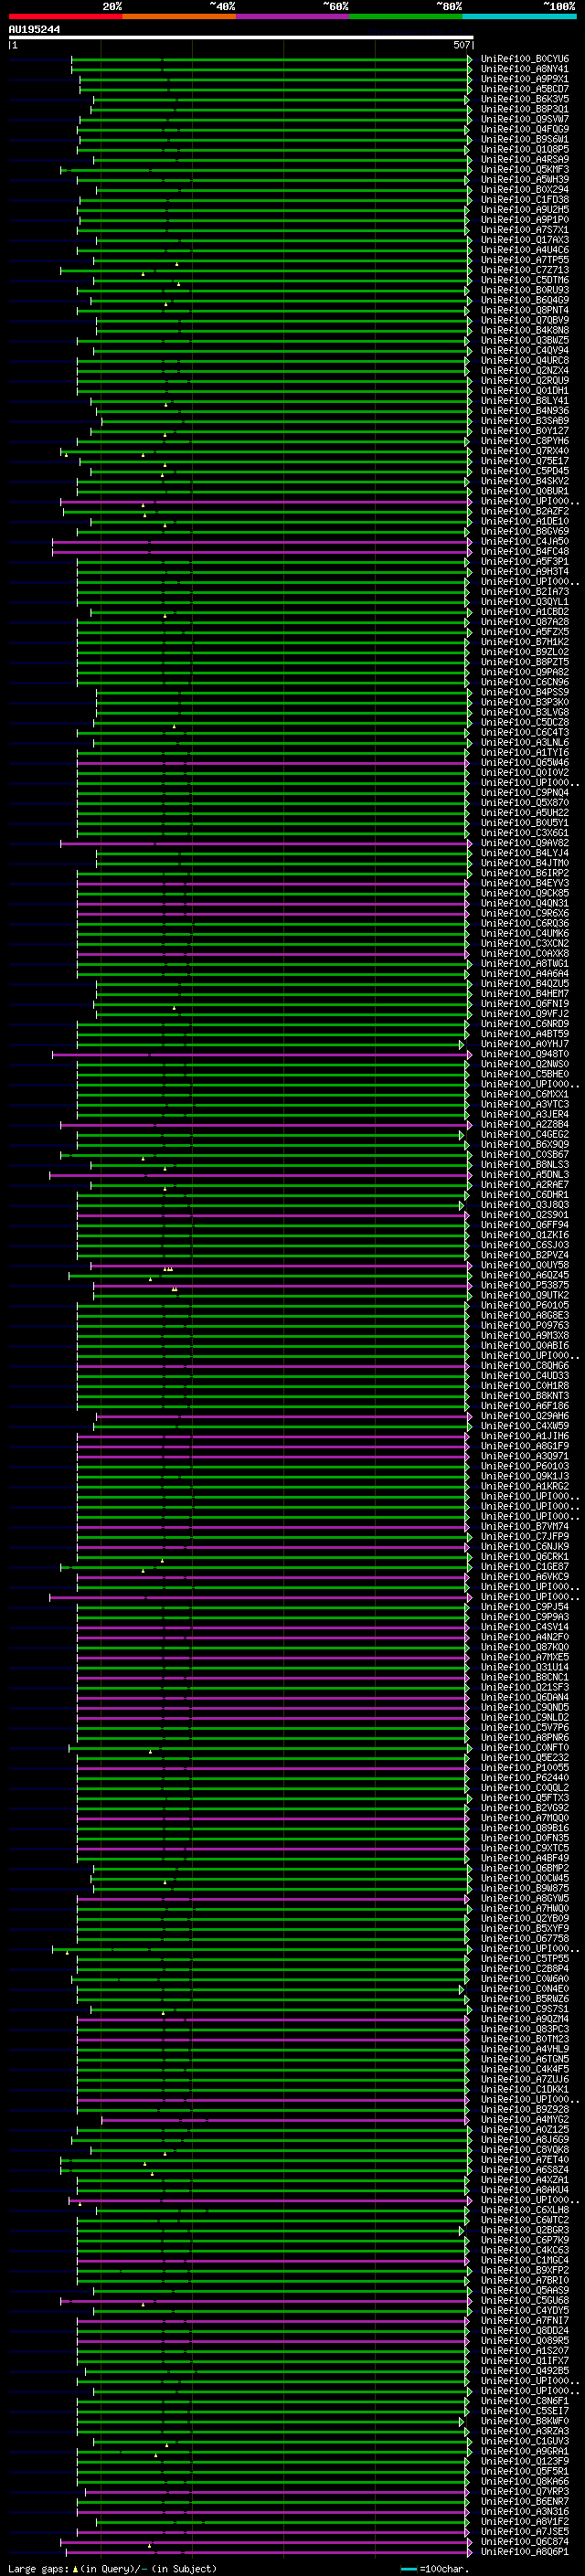Image resolution: width=585 pixels, height=2576 pixels.
Task: Open hit UniRef100_A8NY41
Action: click(x=524, y=69)
